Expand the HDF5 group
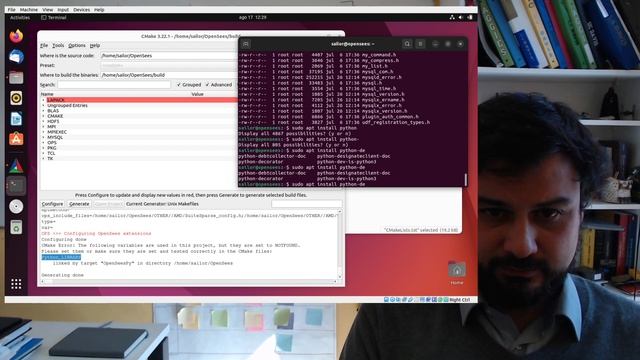The height and width of the screenshot is (360, 640). [x=43, y=121]
